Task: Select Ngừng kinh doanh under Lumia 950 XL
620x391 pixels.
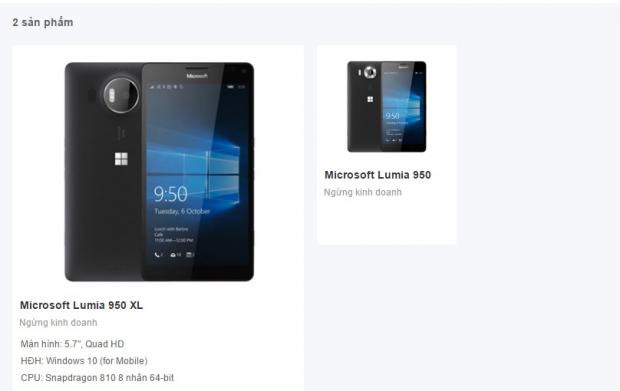Action: click(x=58, y=323)
